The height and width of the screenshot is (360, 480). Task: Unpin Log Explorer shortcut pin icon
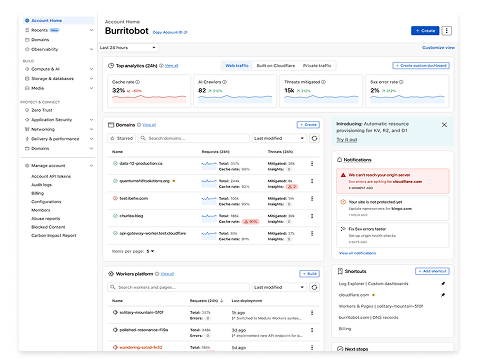tap(443, 284)
